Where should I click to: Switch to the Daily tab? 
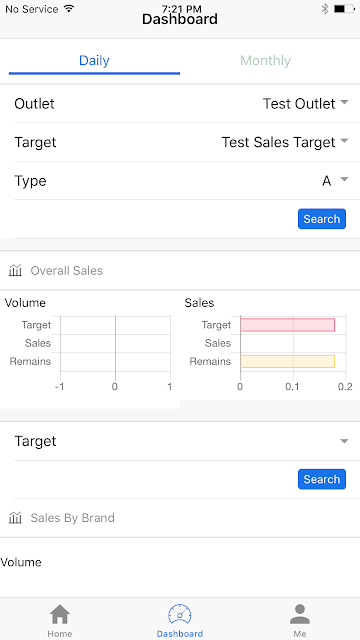pyautogui.click(x=94, y=60)
